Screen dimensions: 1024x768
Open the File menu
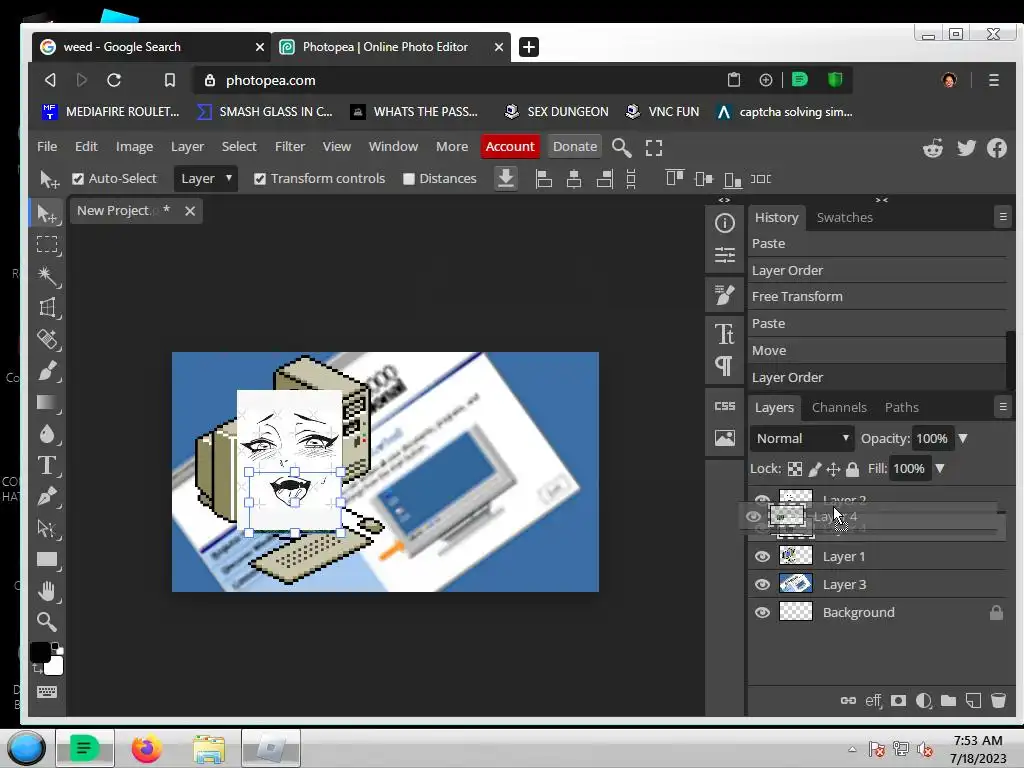tap(47, 147)
